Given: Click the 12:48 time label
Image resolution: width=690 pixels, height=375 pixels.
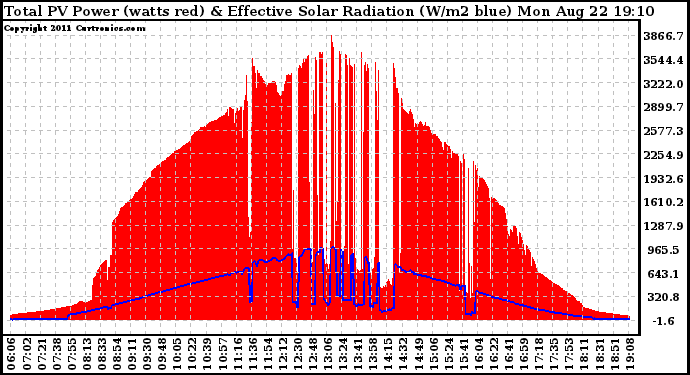Looking at the screenshot, I should (x=312, y=354).
